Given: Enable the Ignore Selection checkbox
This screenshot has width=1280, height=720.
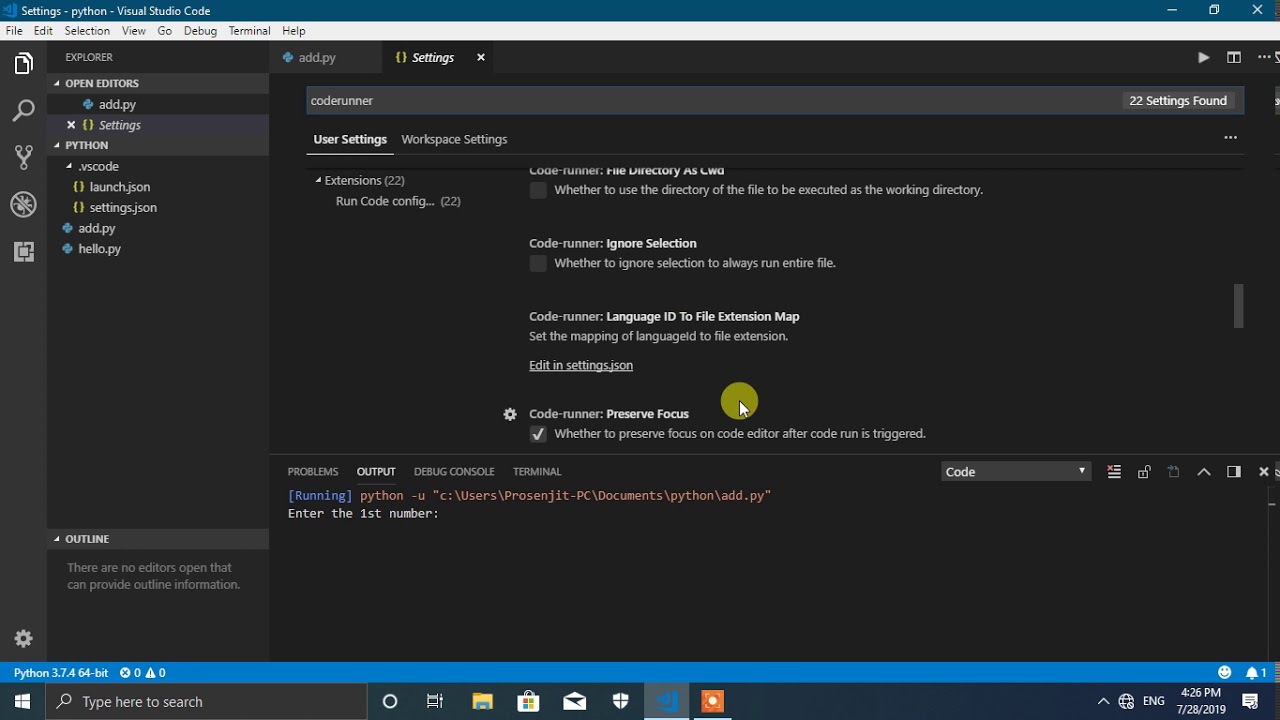Looking at the screenshot, I should 538,263.
